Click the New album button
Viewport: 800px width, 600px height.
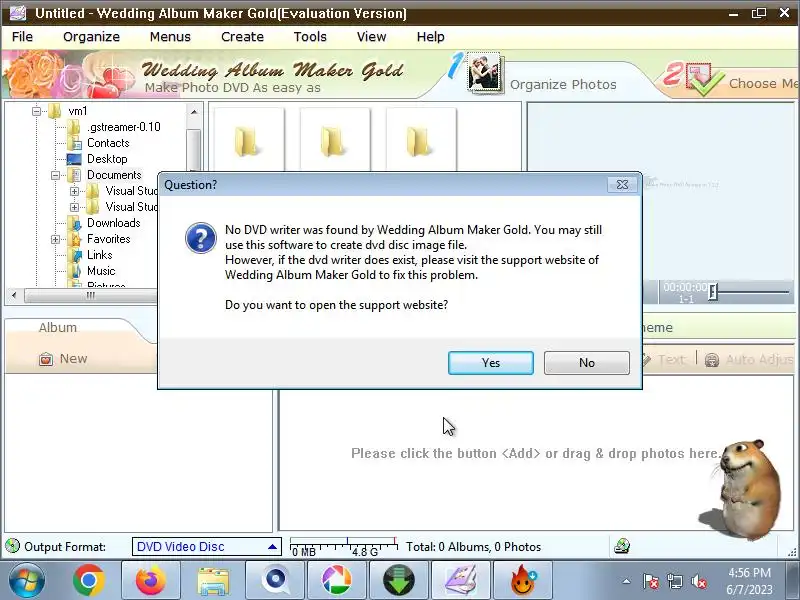click(x=63, y=359)
